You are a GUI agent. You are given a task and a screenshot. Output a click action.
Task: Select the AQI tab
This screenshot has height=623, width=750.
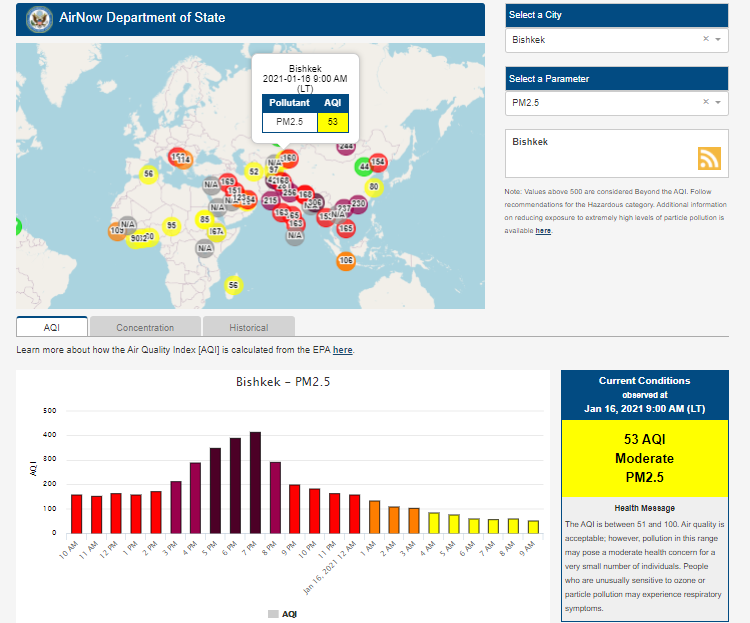click(52, 327)
